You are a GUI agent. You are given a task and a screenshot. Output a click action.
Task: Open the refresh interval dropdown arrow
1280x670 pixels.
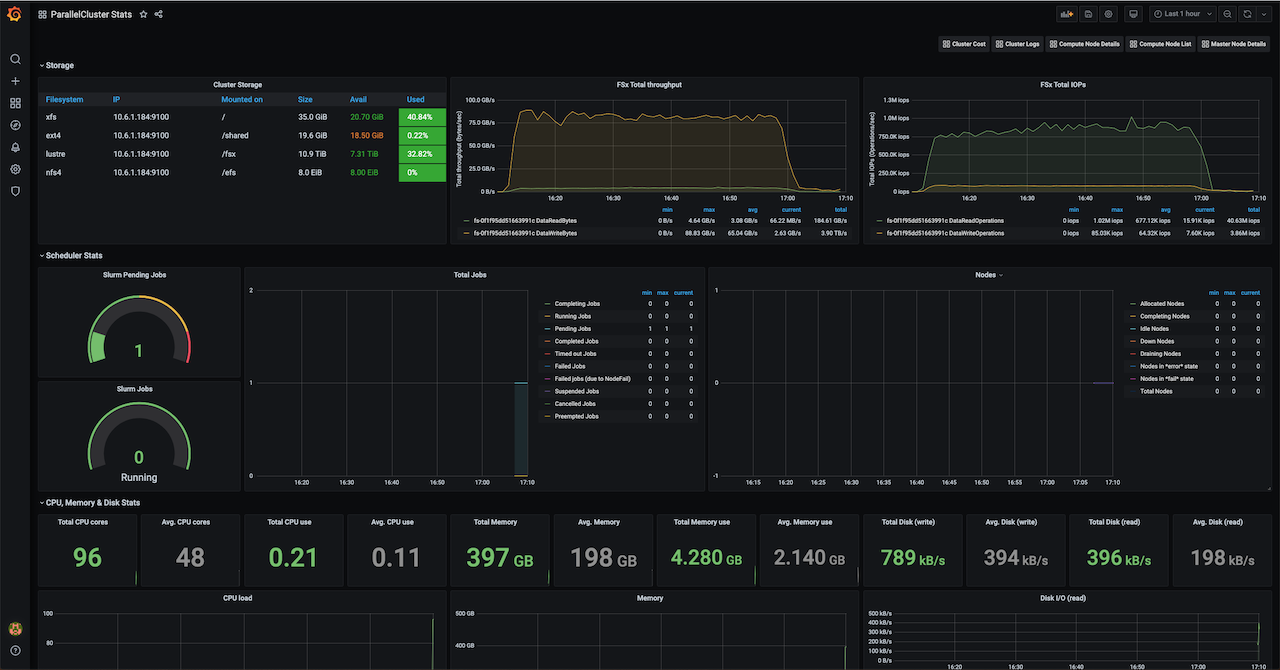1262,14
